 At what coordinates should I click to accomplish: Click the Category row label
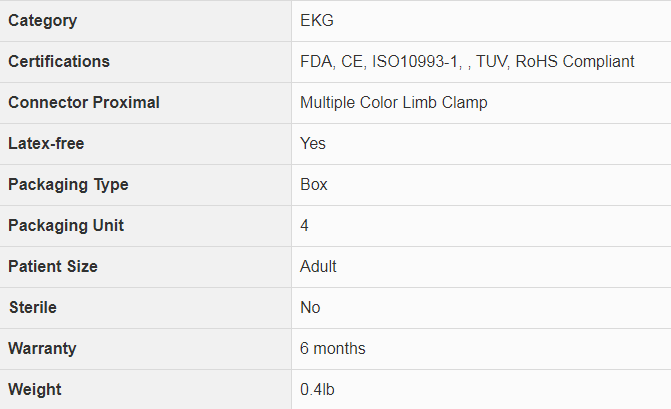click(x=42, y=21)
